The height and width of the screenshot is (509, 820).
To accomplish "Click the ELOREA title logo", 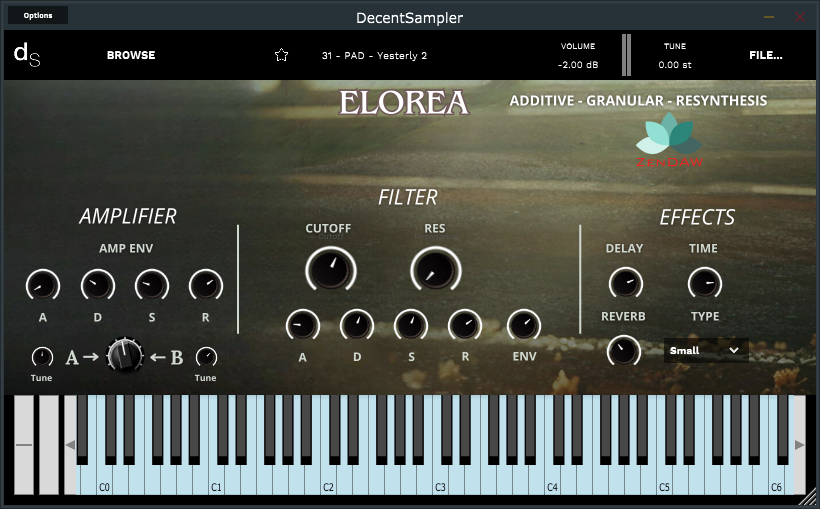I will [404, 103].
